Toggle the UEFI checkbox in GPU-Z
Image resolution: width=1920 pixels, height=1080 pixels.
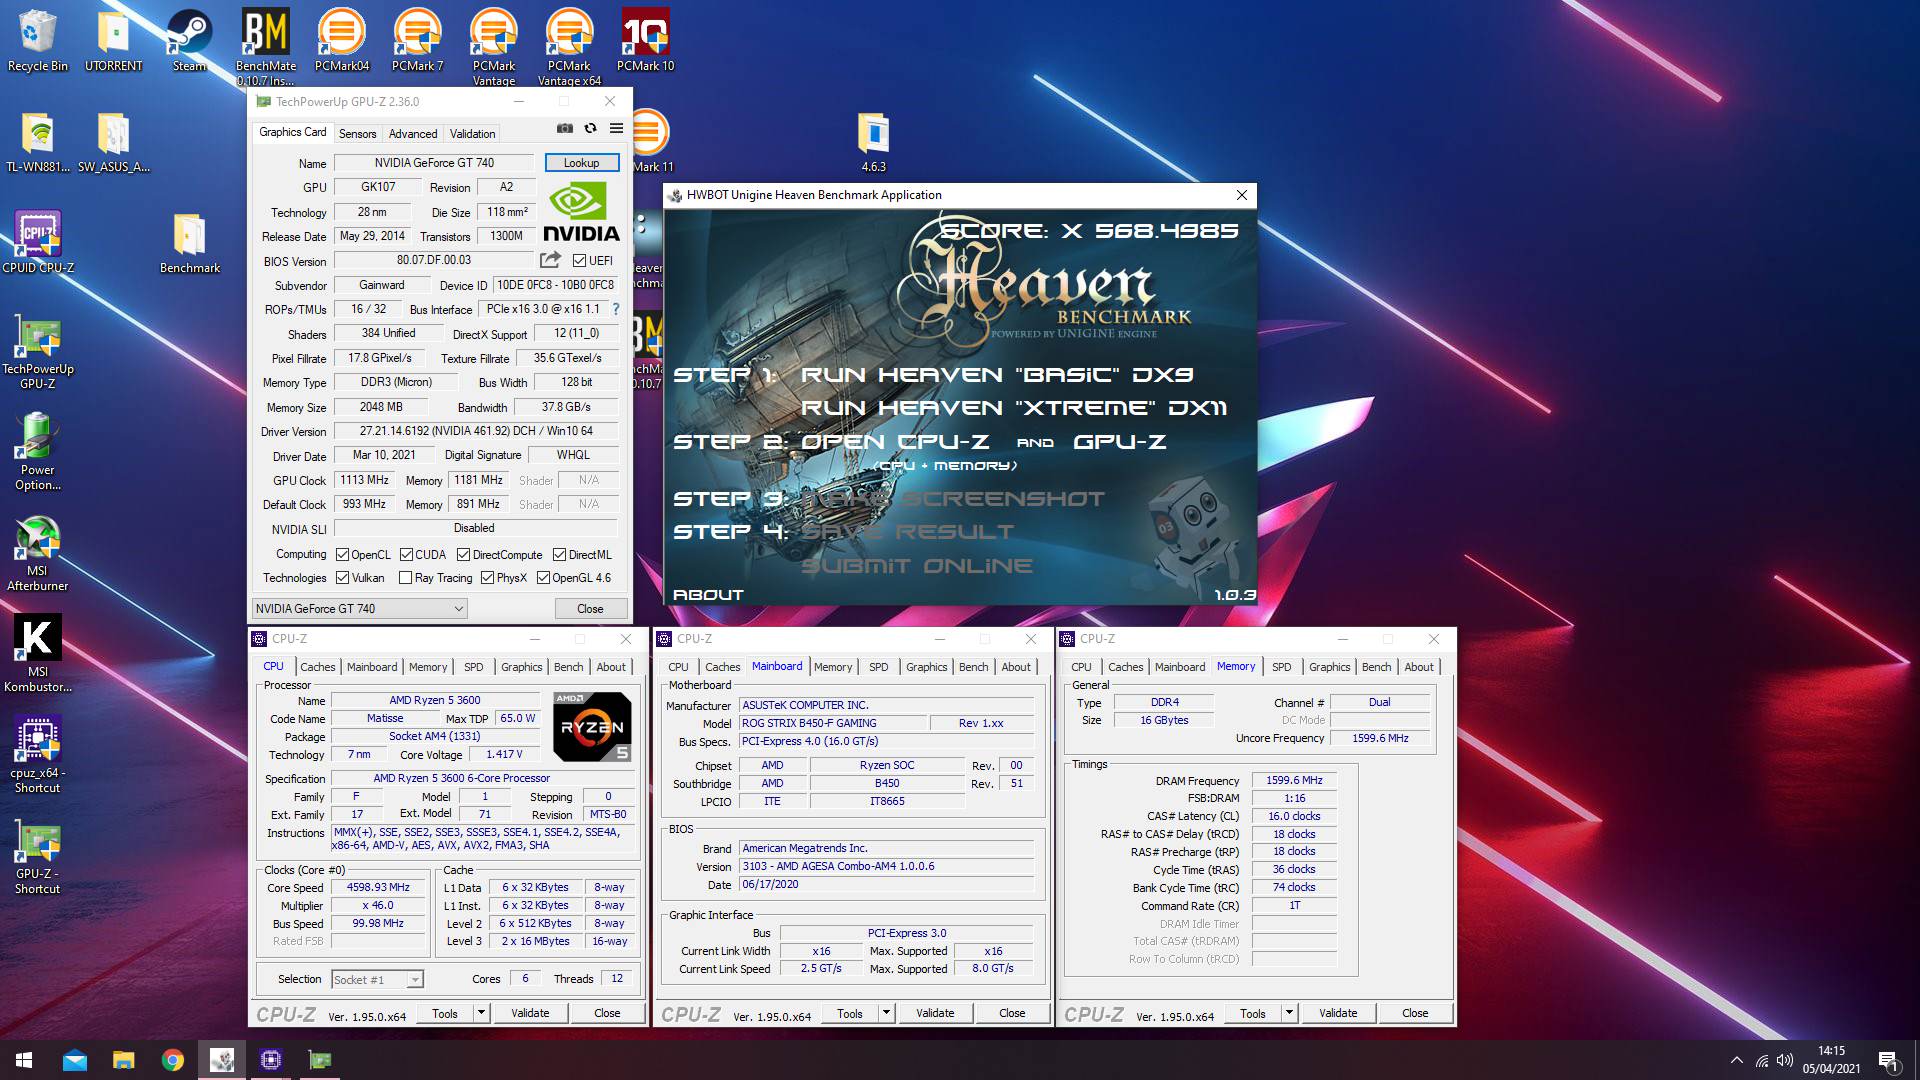(579, 260)
